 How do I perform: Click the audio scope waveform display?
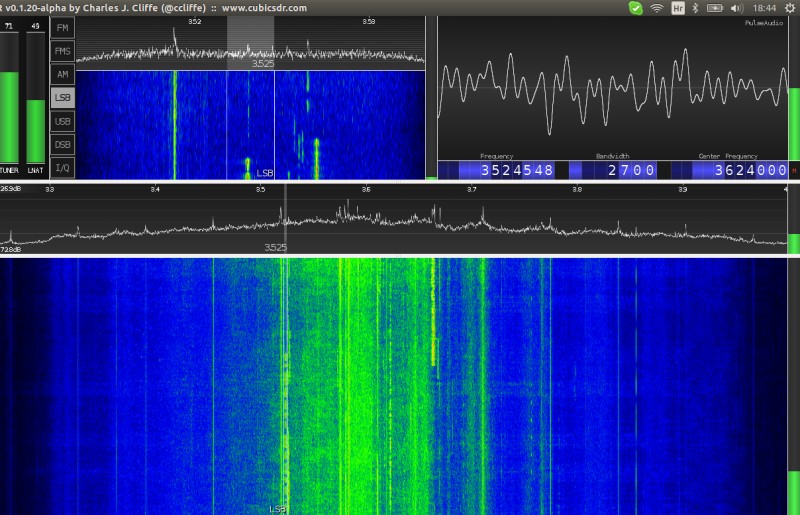(x=613, y=88)
